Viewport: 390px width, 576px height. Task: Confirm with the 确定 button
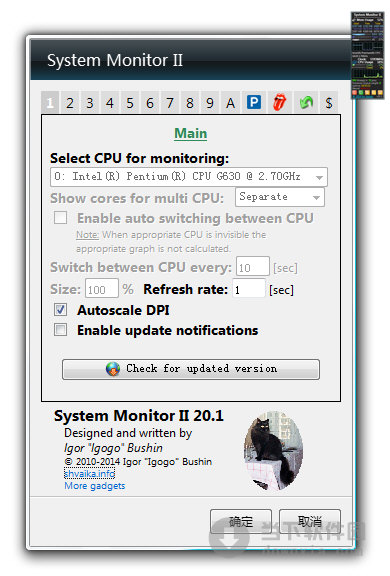click(241, 521)
